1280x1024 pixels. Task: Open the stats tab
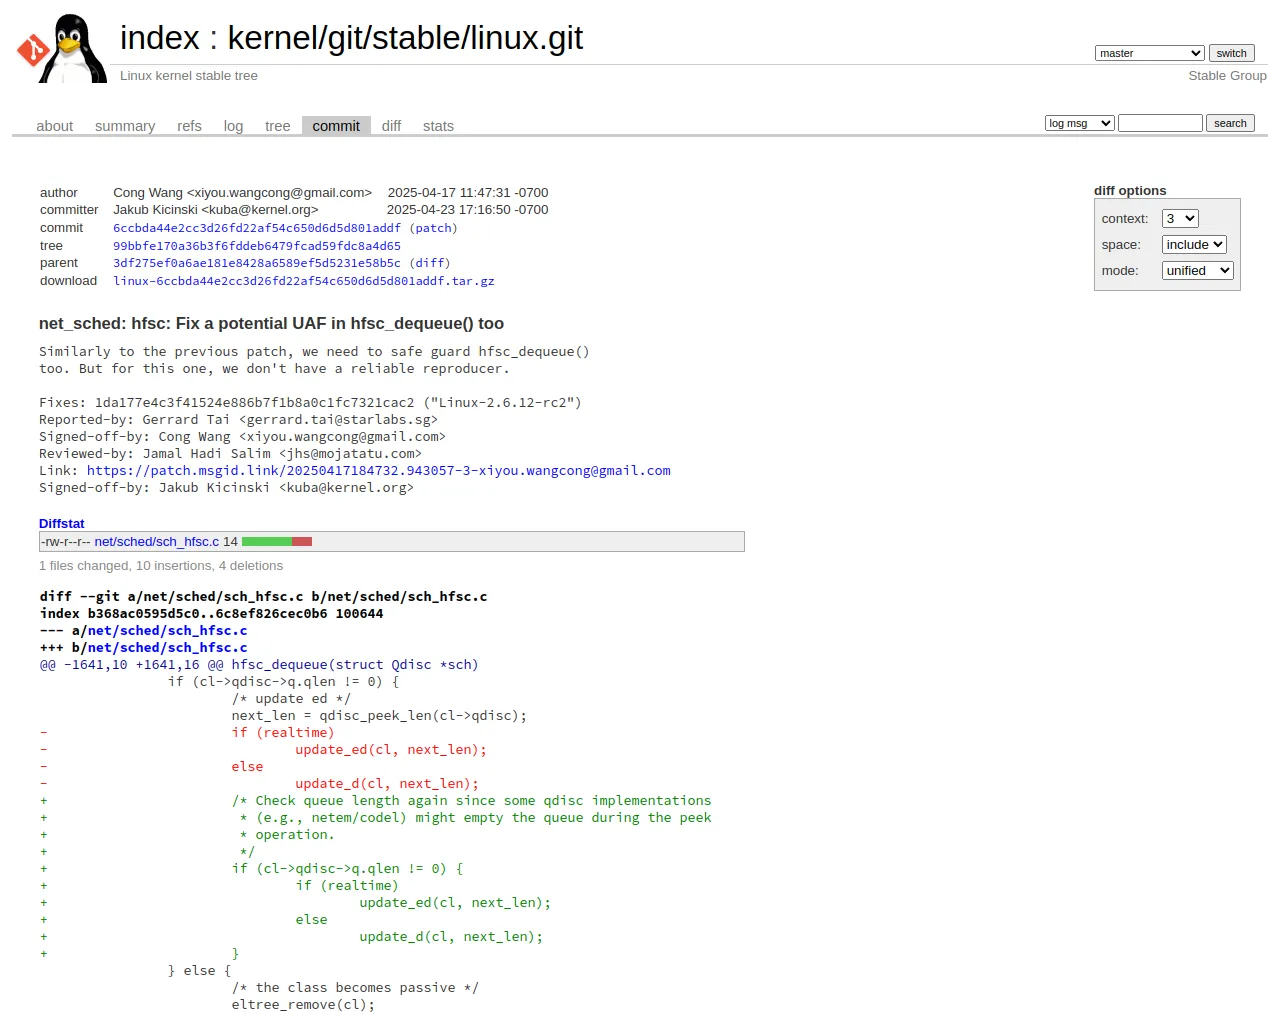(438, 126)
